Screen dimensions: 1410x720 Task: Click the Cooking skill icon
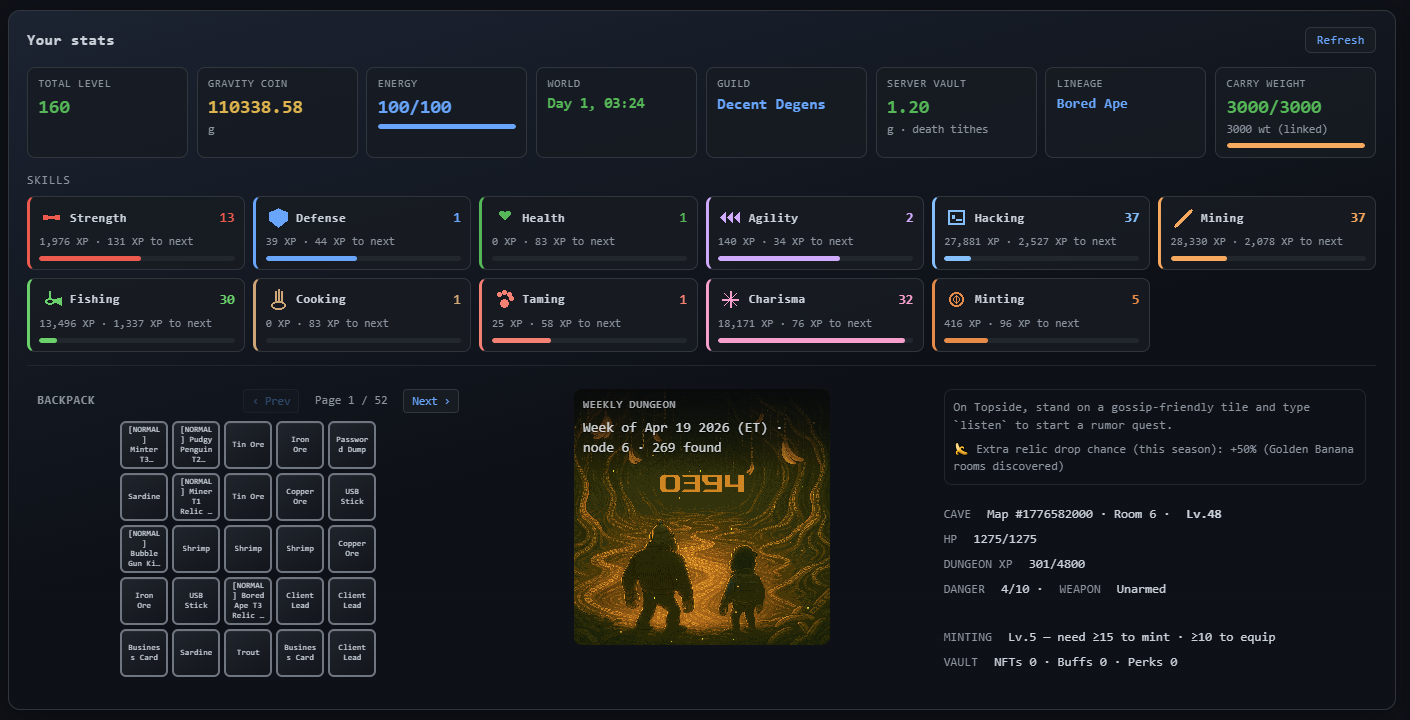(278, 299)
